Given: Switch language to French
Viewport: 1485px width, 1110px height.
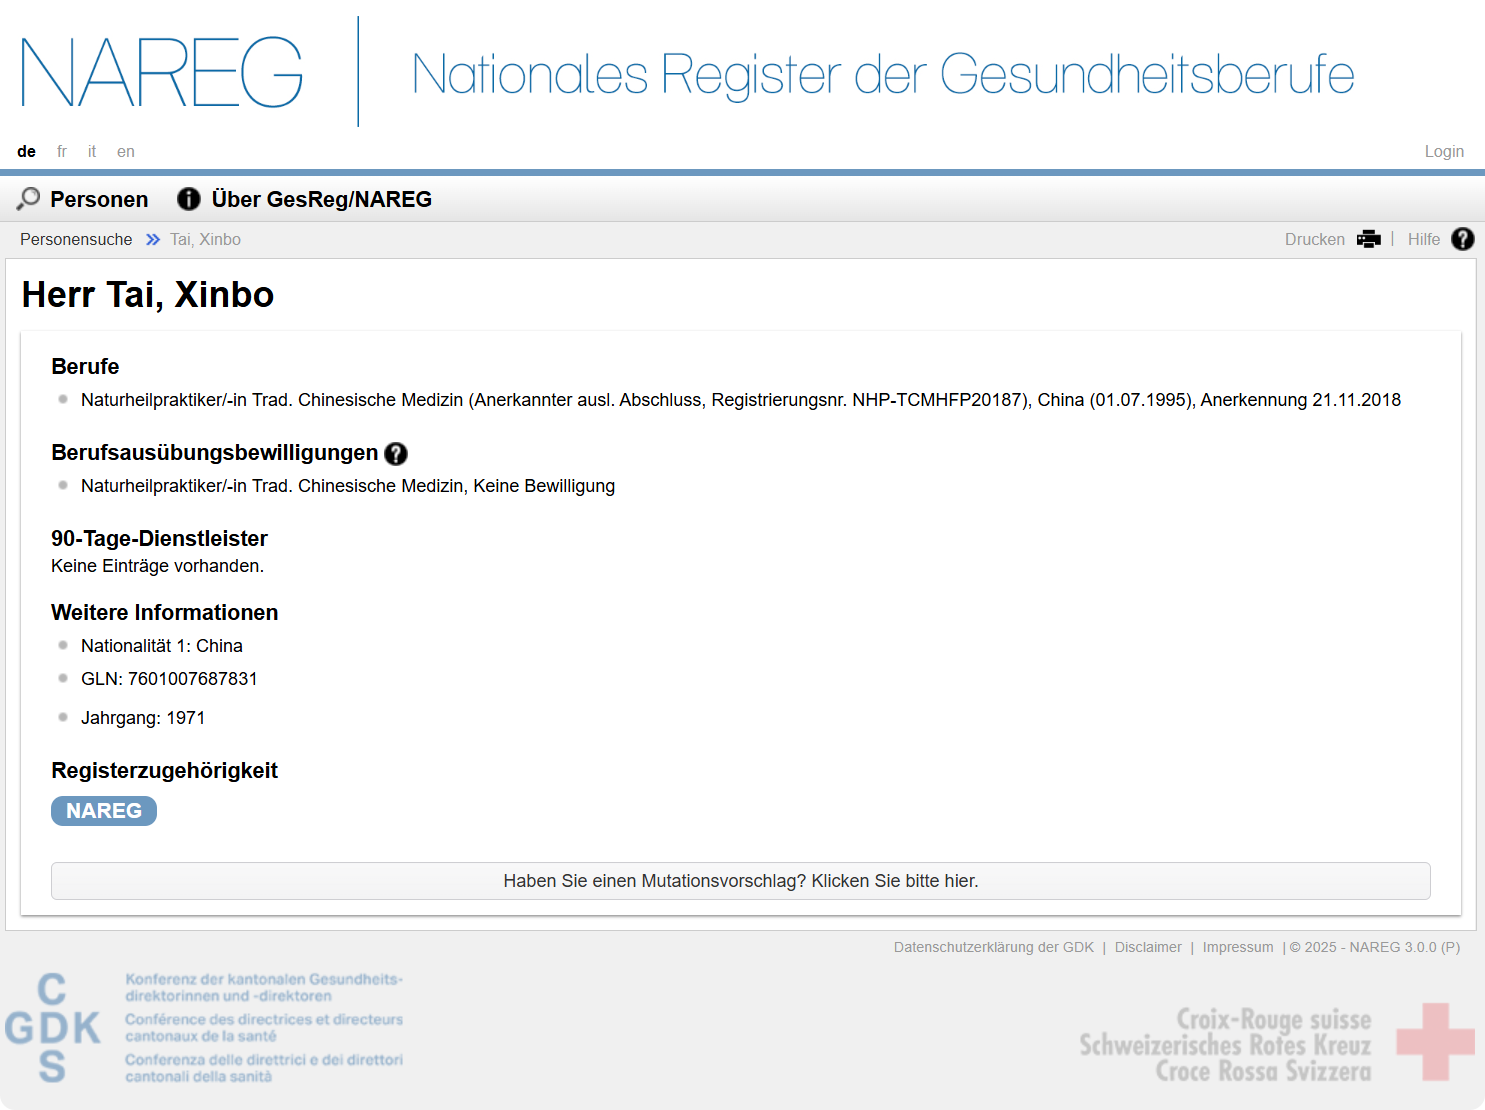Looking at the screenshot, I should (61, 151).
